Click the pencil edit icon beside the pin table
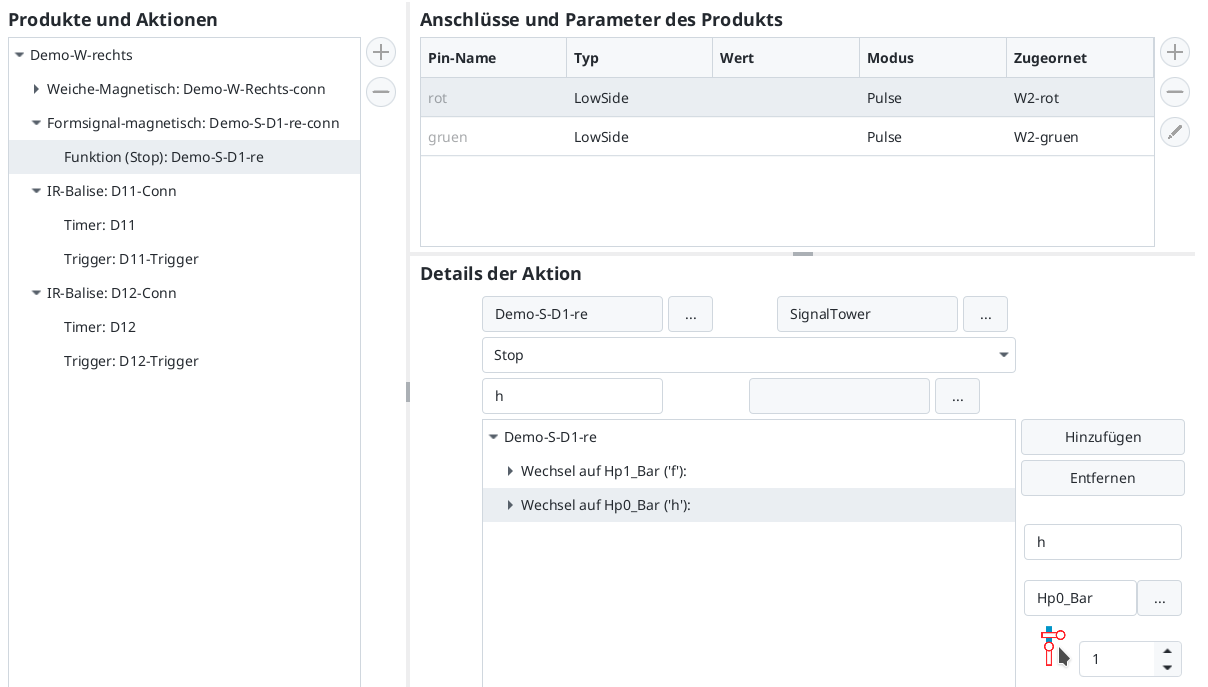The width and height of the screenshot is (1208, 687). coord(1174,132)
